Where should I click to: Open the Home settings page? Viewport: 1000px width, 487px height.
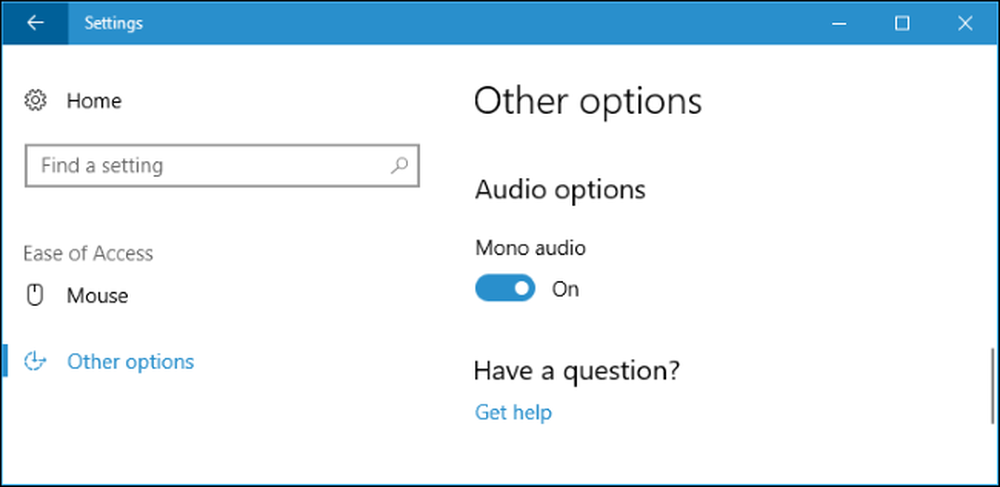tap(94, 101)
